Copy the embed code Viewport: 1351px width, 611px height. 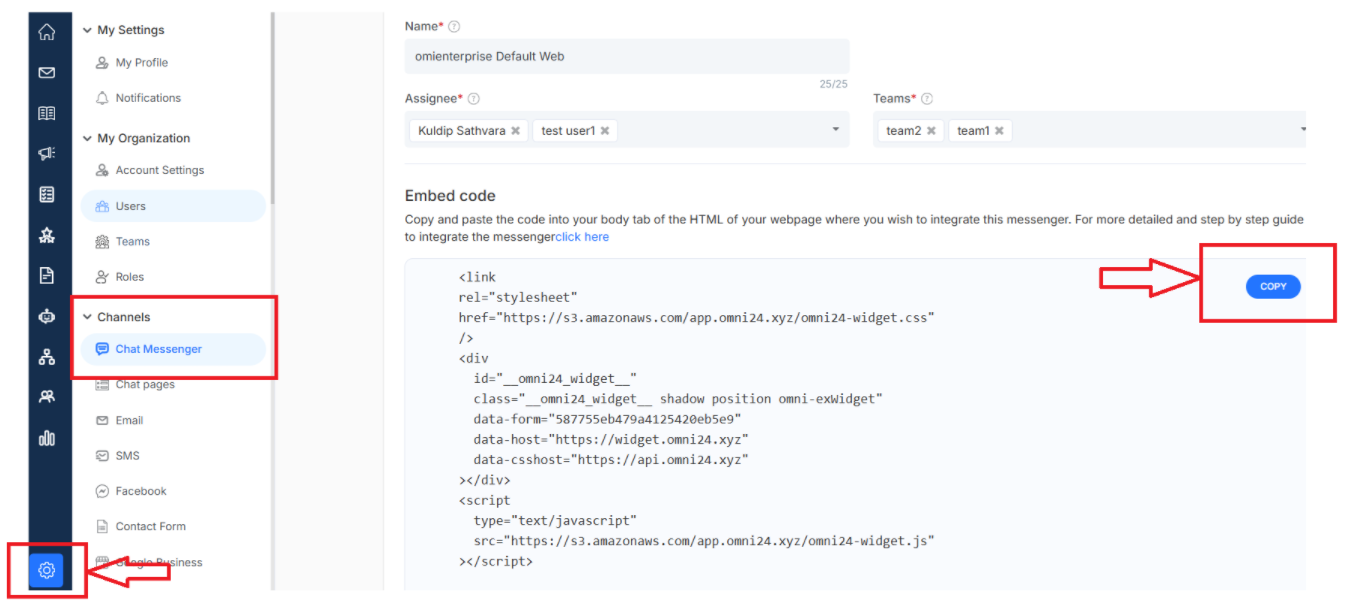[x=1273, y=286]
